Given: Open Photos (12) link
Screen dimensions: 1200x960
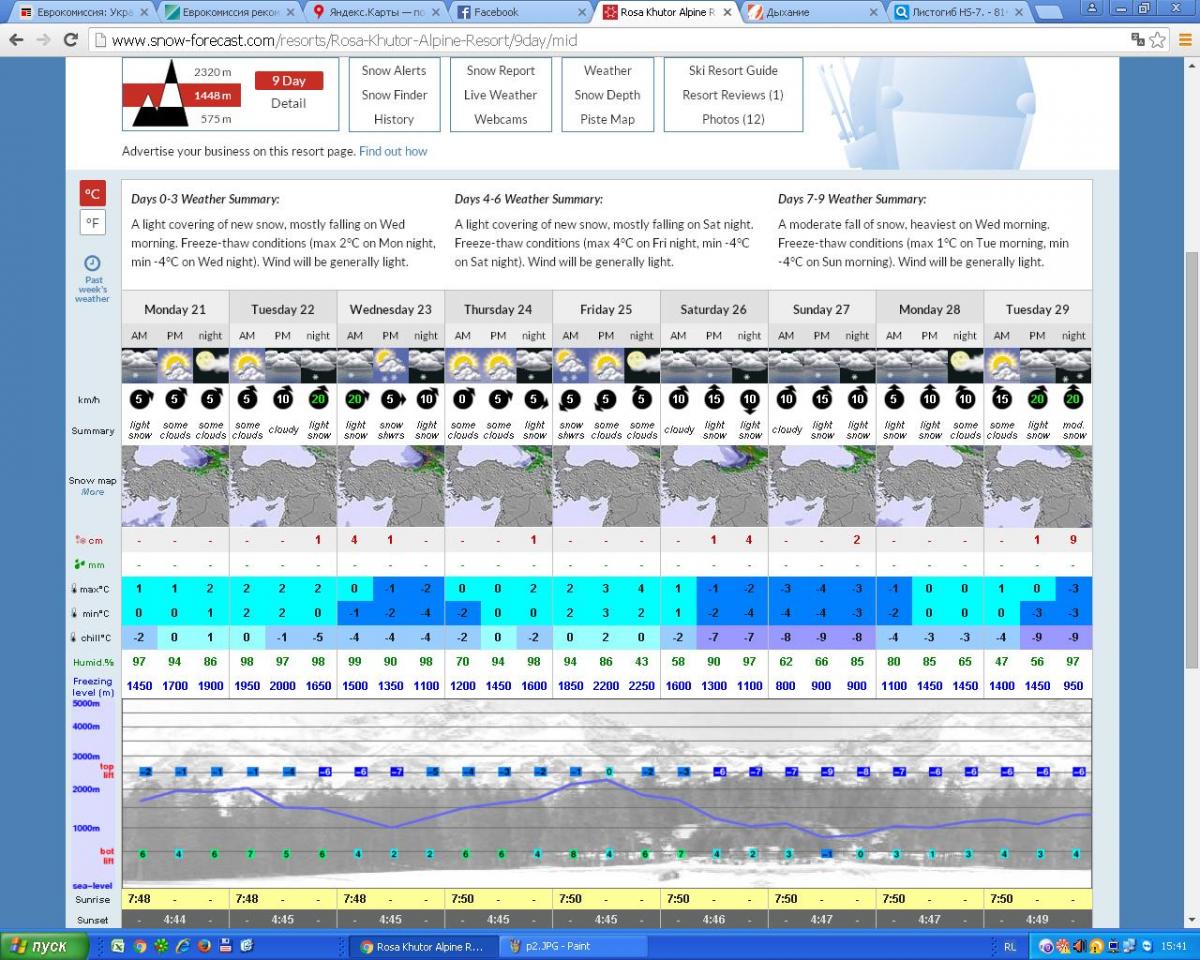Looking at the screenshot, I should point(733,119).
